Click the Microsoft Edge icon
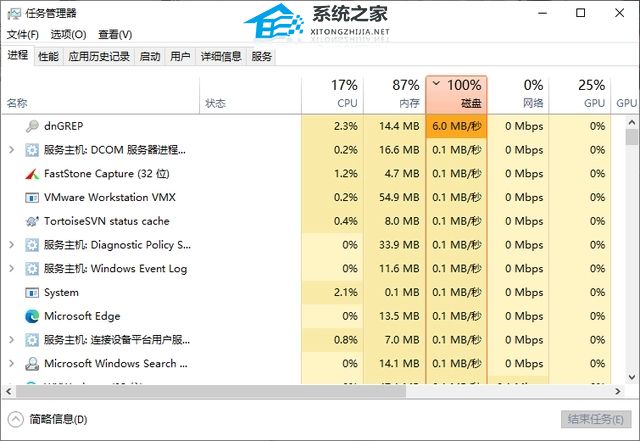 point(32,316)
